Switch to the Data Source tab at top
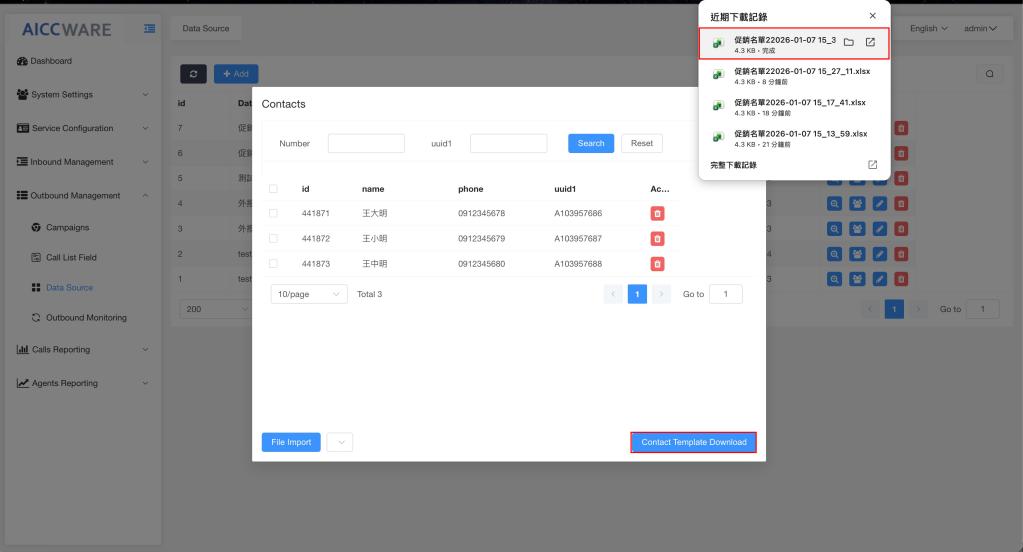Viewport: 1023px width, 552px height. 206,29
